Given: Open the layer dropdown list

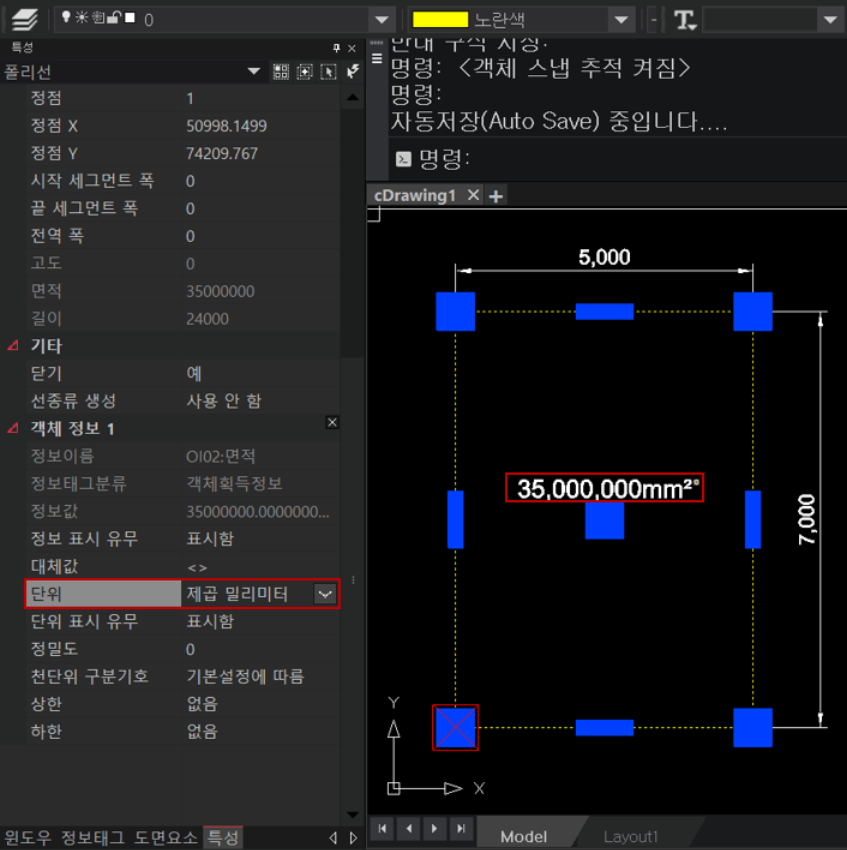Looking at the screenshot, I should coord(380,20).
